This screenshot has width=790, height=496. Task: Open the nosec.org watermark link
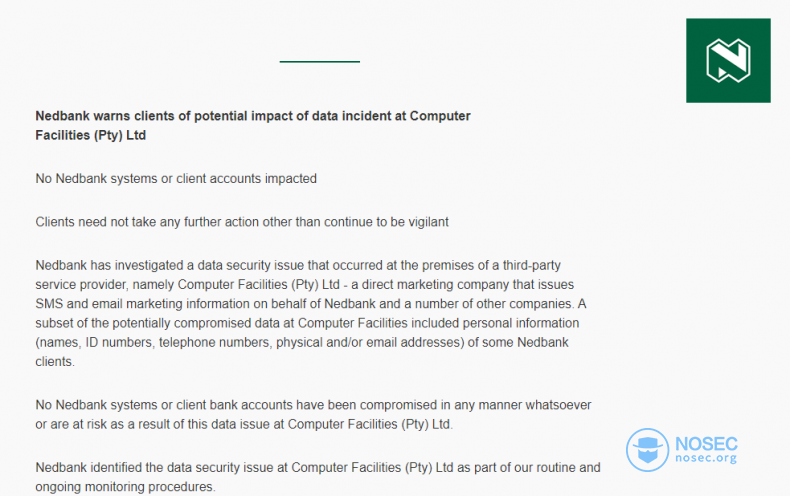point(706,458)
